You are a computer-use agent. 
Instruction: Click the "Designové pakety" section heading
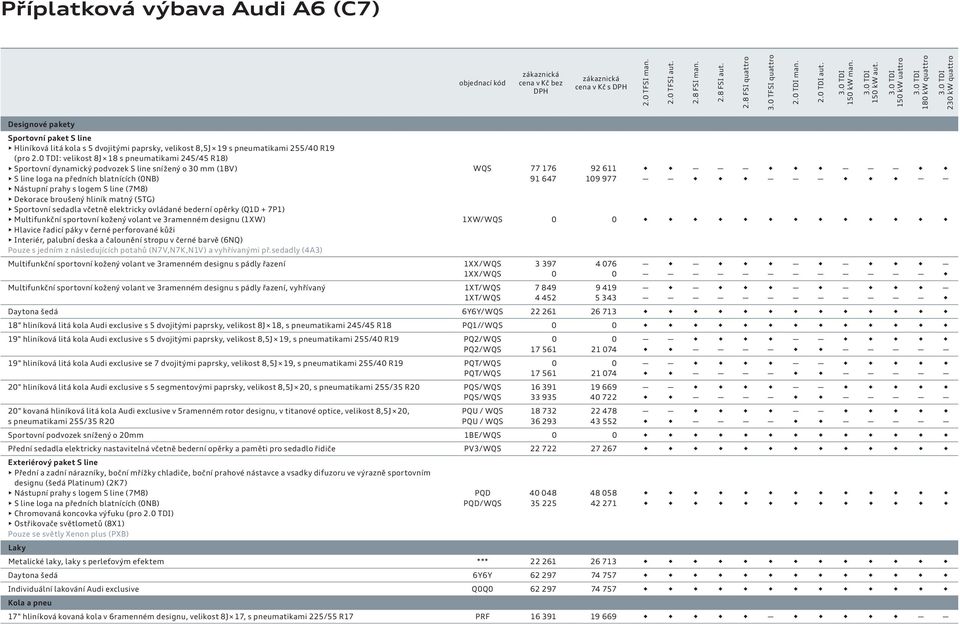tap(41, 124)
